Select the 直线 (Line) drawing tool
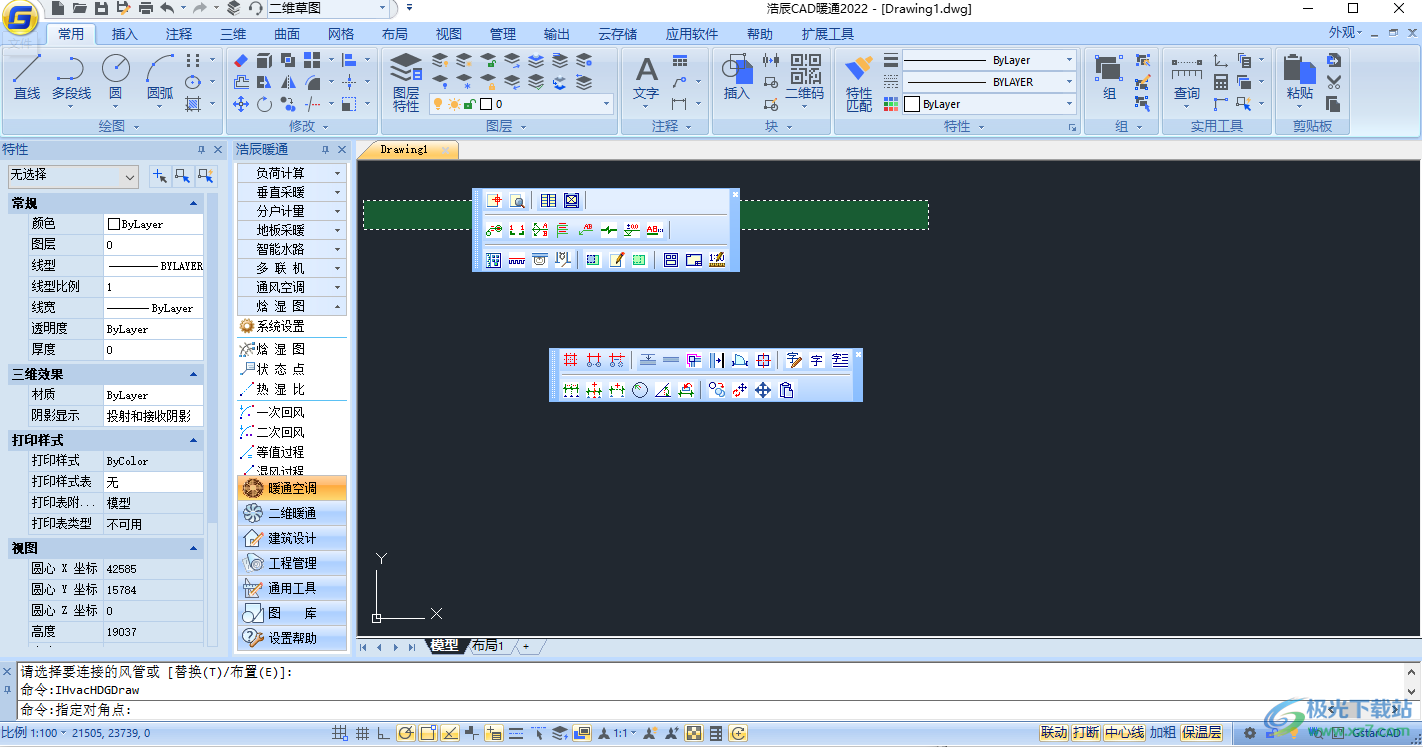The height and width of the screenshot is (747, 1423). point(27,77)
